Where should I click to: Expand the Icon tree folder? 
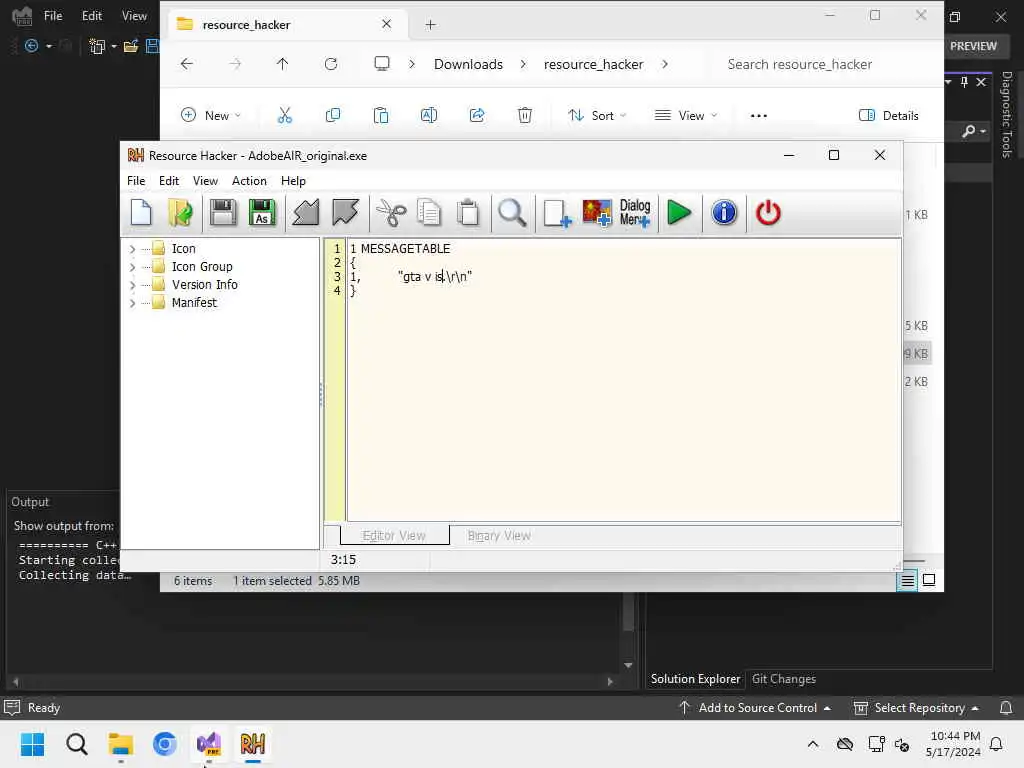pyautogui.click(x=133, y=249)
